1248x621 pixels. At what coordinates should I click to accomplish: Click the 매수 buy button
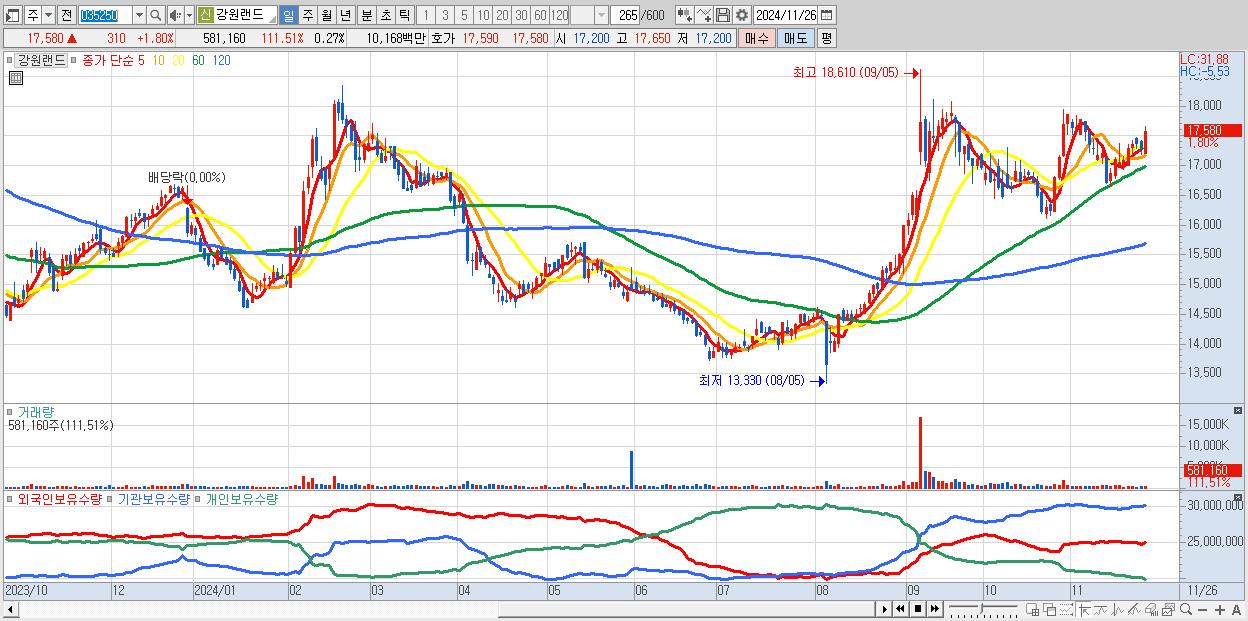coord(757,38)
